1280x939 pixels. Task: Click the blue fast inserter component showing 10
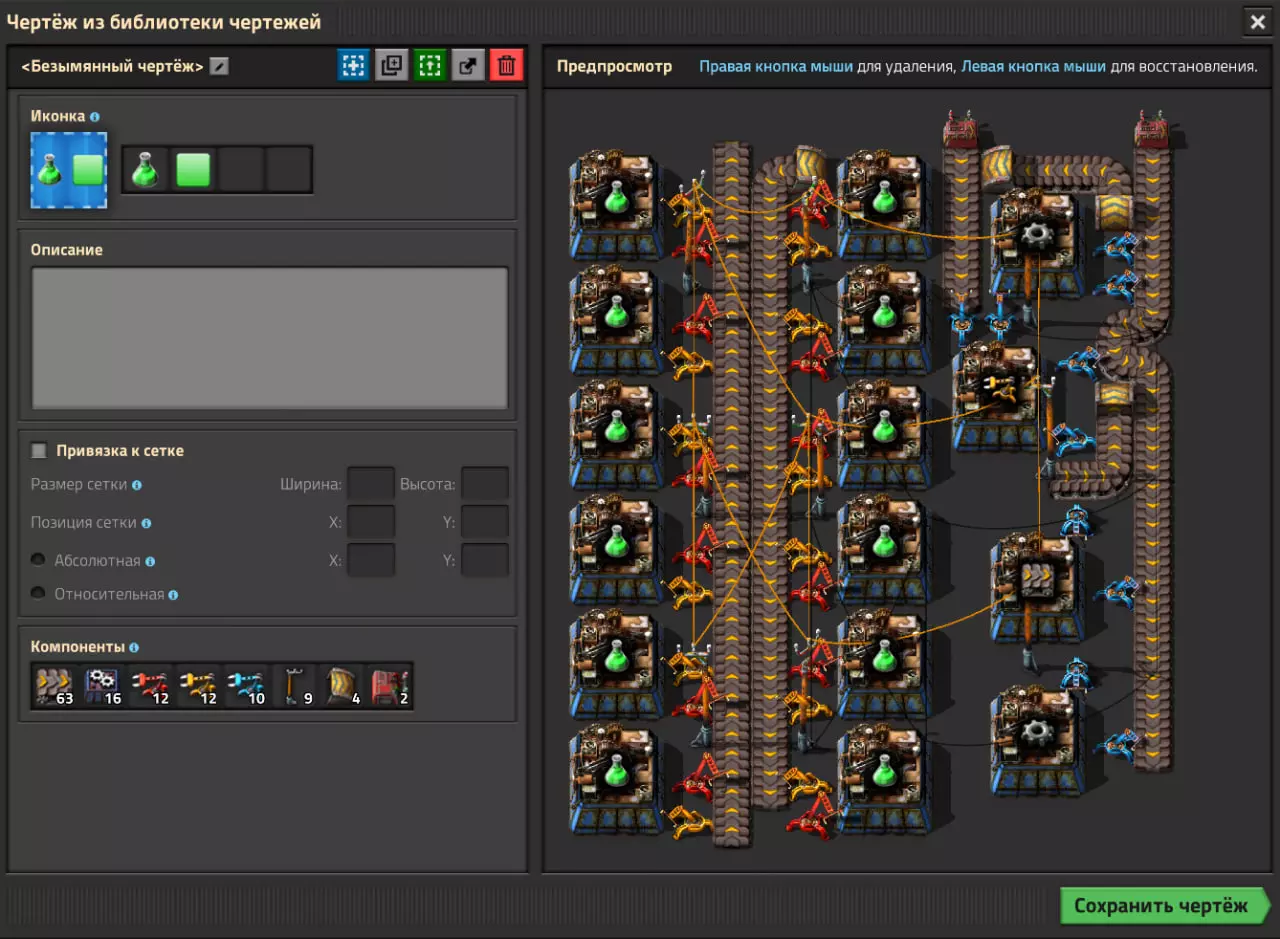[x=246, y=686]
